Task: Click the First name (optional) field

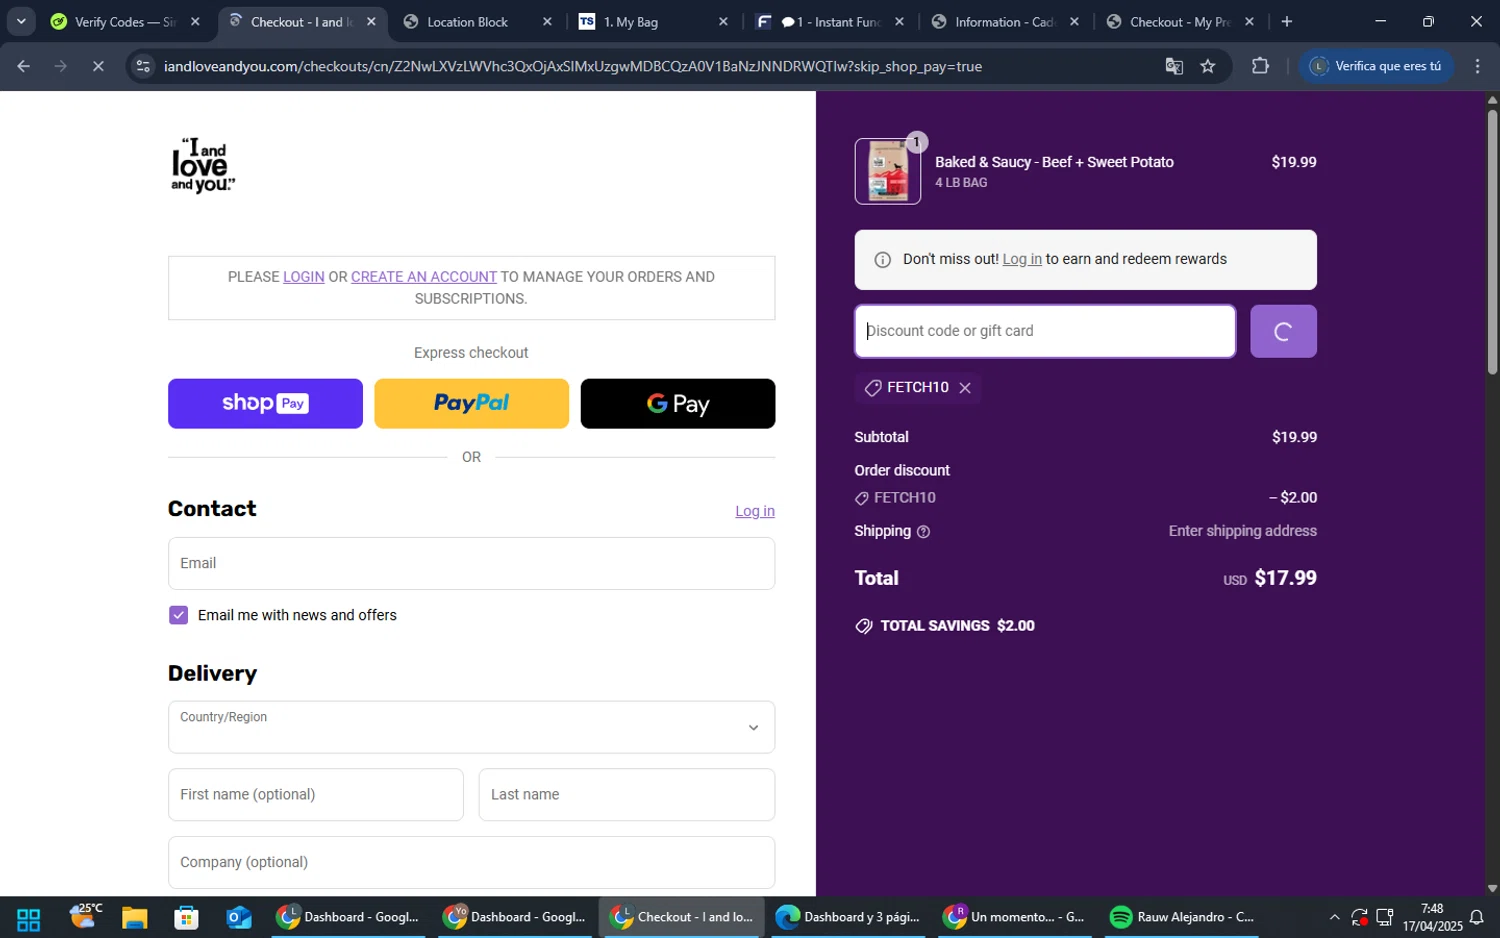Action: coord(316,795)
